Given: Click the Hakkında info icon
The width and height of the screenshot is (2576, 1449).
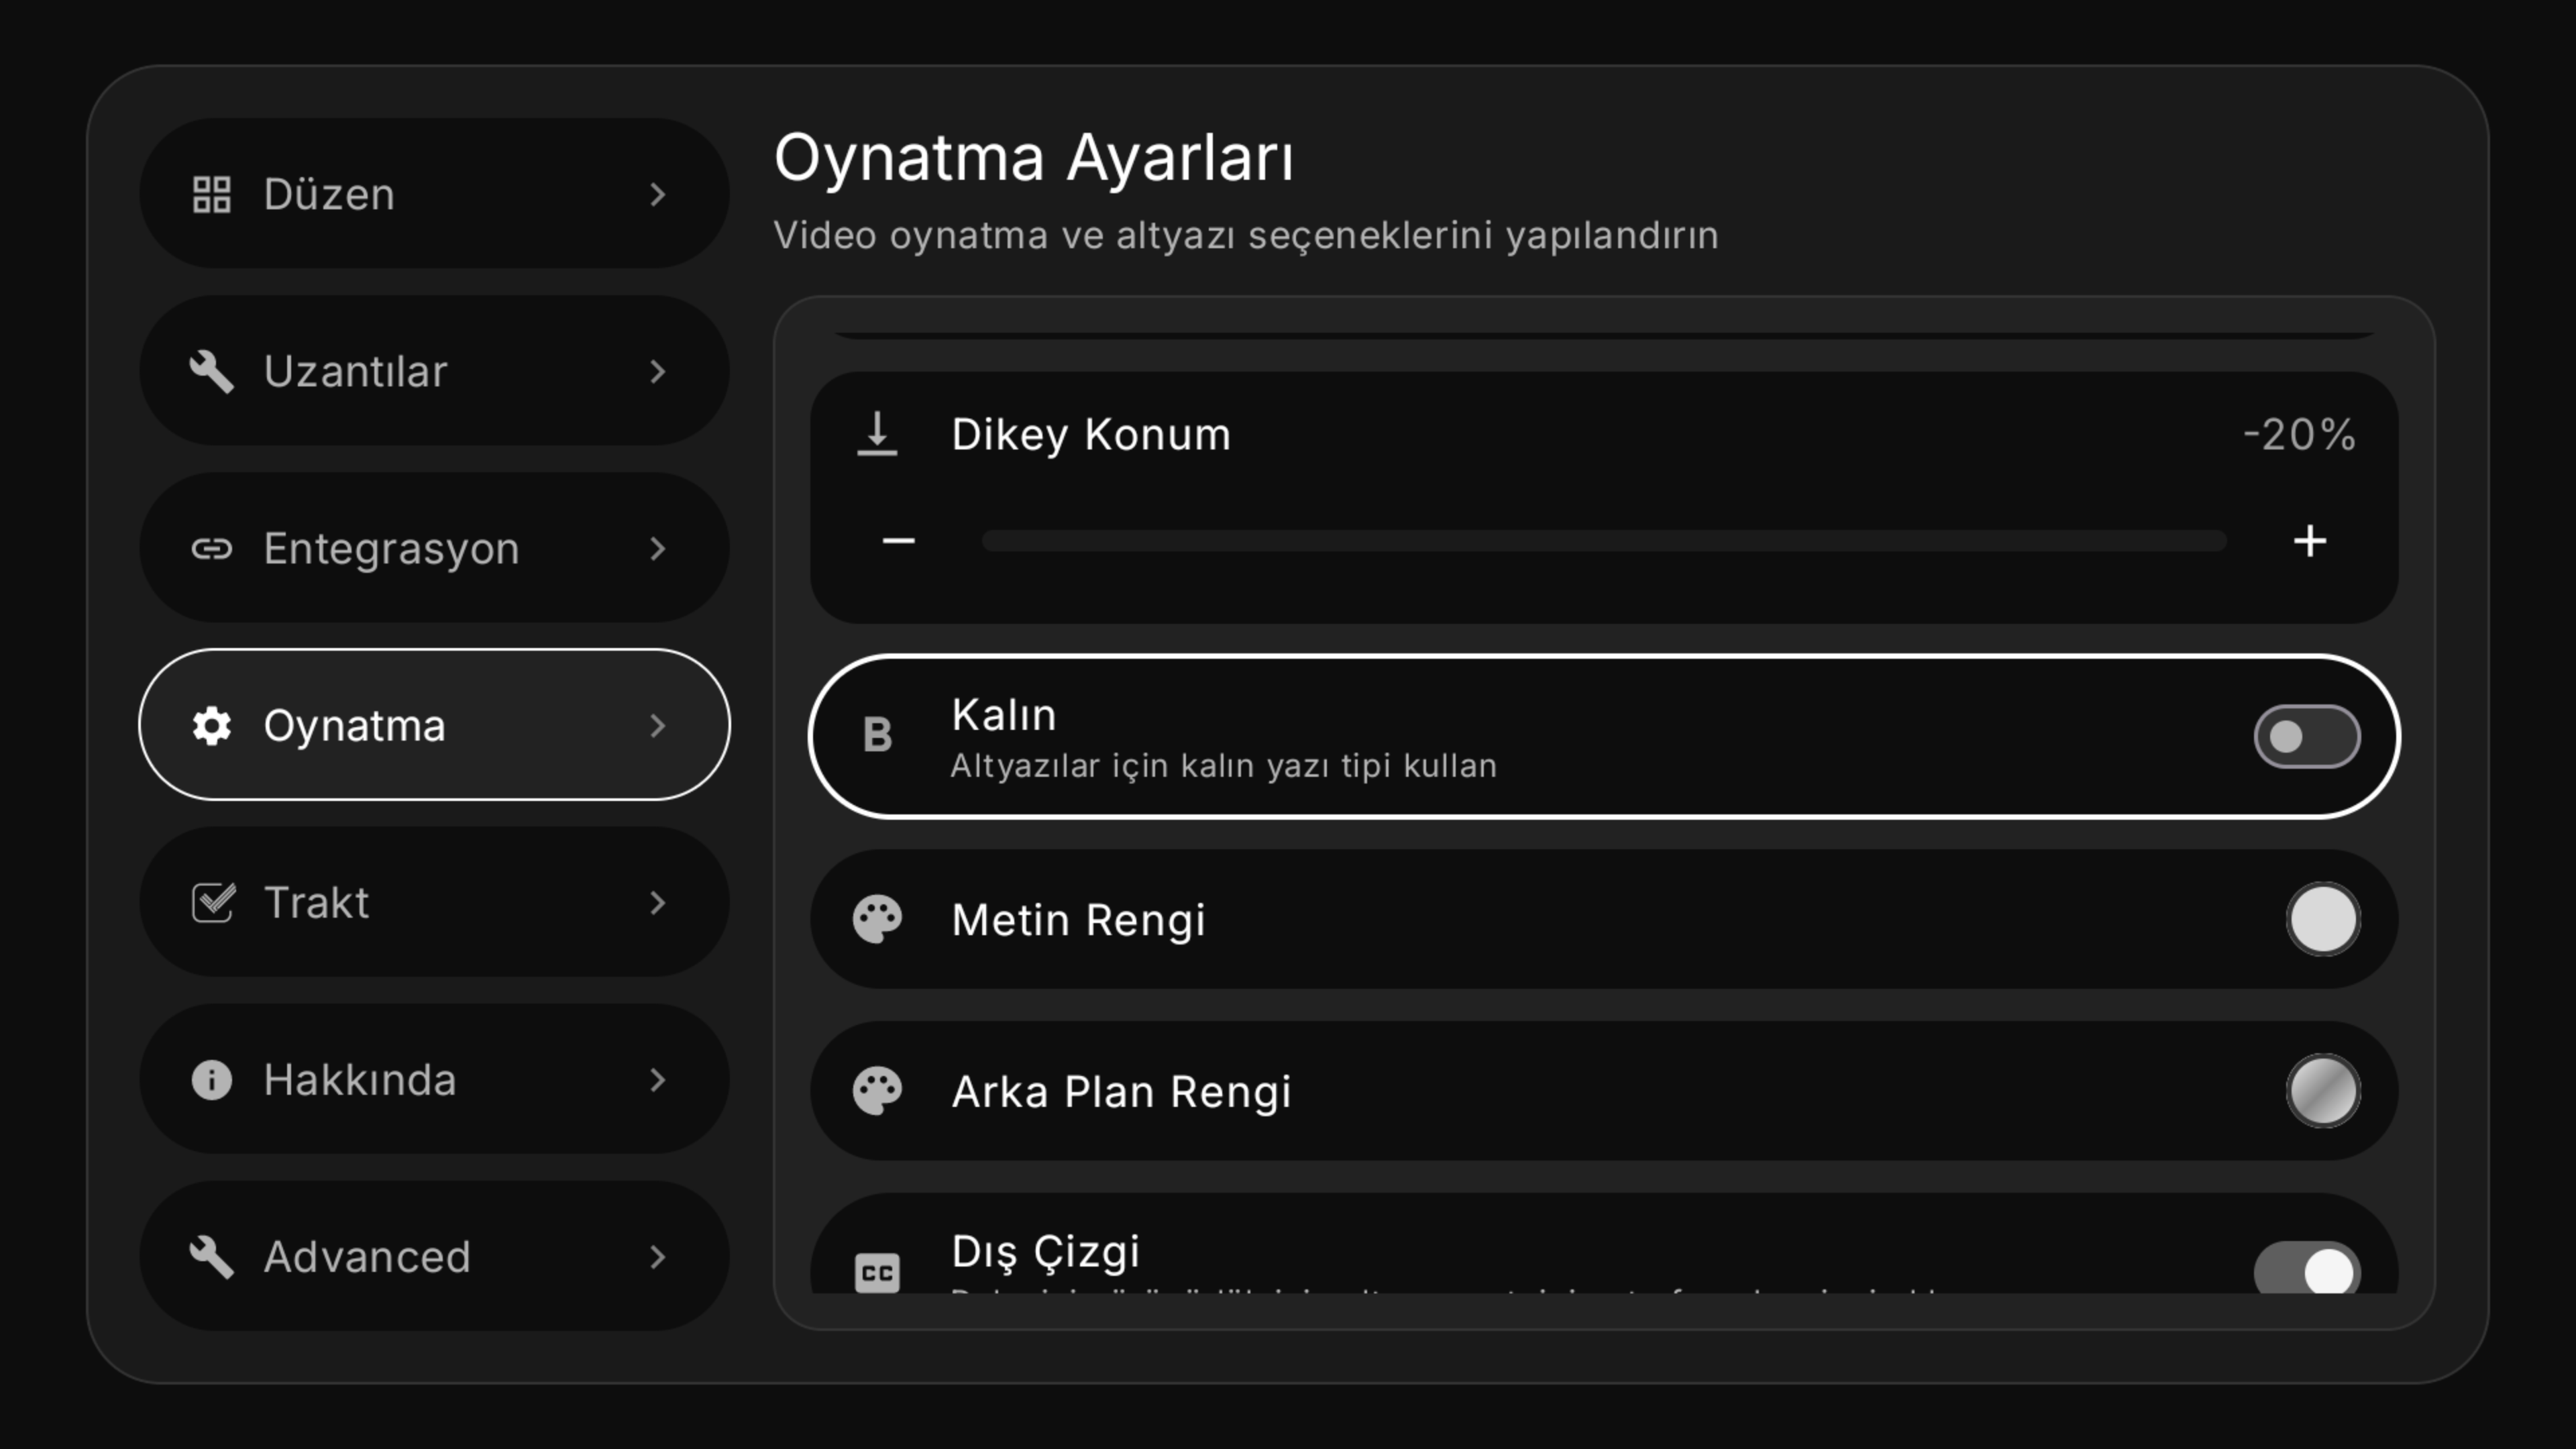Looking at the screenshot, I should coord(211,1080).
